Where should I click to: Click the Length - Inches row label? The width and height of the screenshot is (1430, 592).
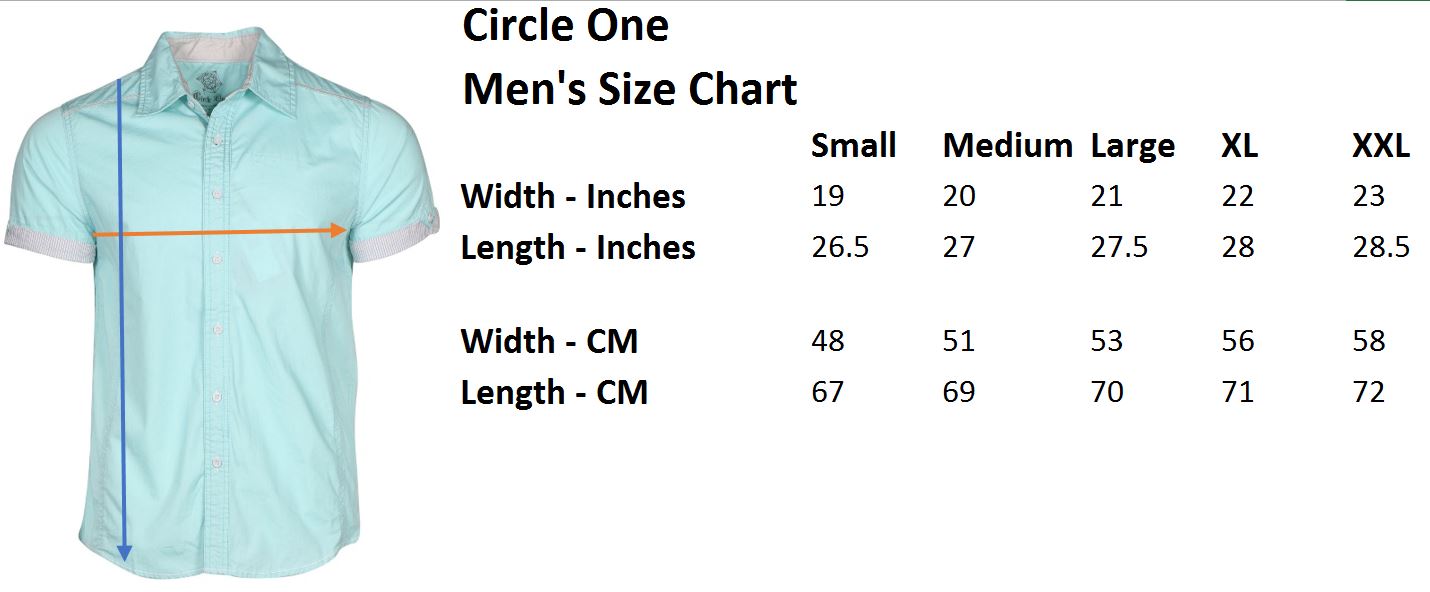(x=578, y=247)
